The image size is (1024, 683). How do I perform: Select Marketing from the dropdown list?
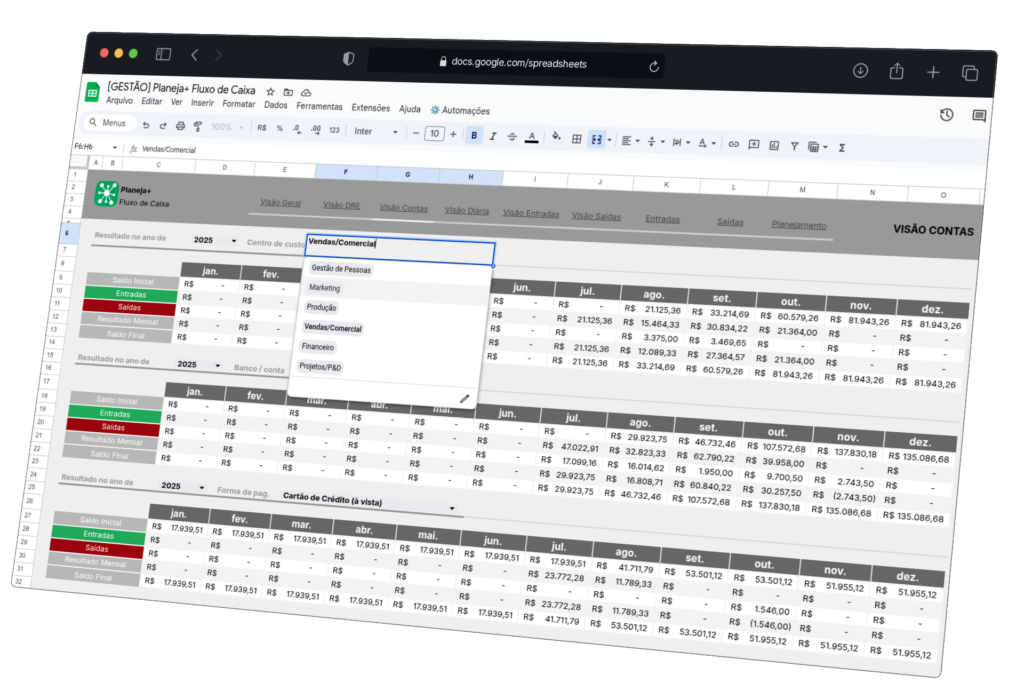(x=325, y=288)
